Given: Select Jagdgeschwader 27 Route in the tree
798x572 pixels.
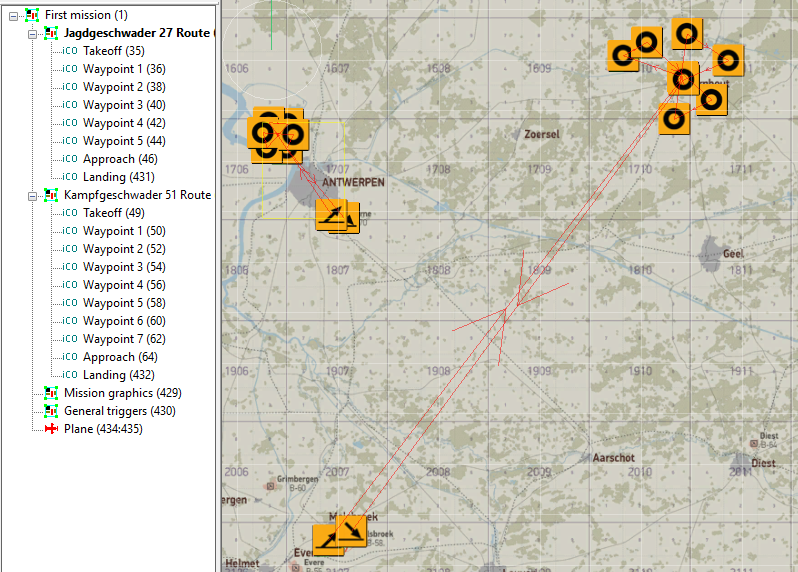Looking at the screenshot, I should (137, 33).
